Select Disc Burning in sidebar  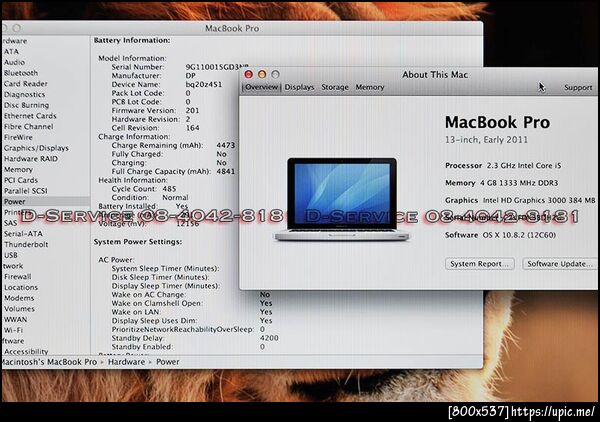[x=26, y=105]
